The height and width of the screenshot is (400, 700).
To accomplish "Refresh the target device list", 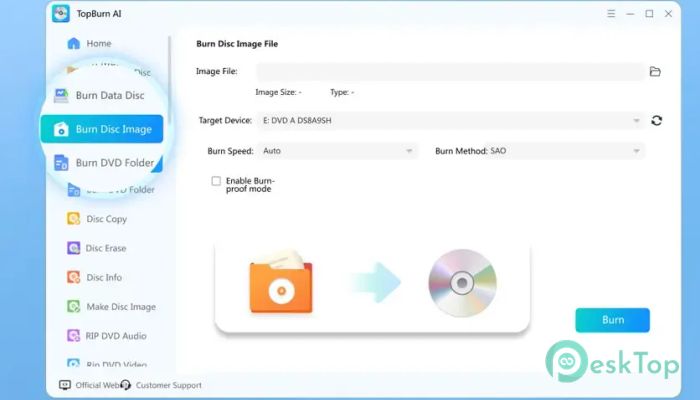I will click(656, 121).
